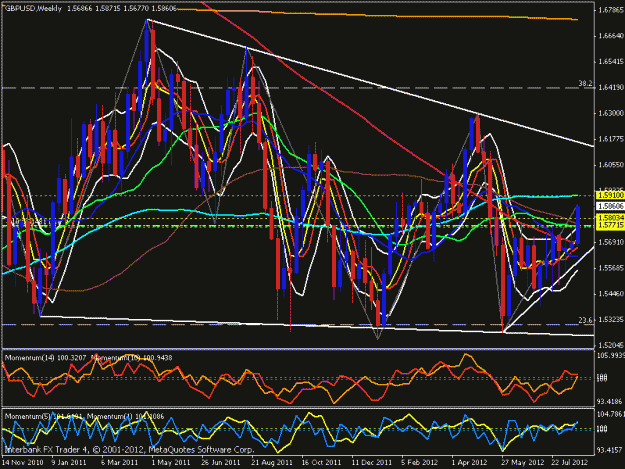
Task: Click the 26 Jun 2011 date label
Action: coord(221,463)
